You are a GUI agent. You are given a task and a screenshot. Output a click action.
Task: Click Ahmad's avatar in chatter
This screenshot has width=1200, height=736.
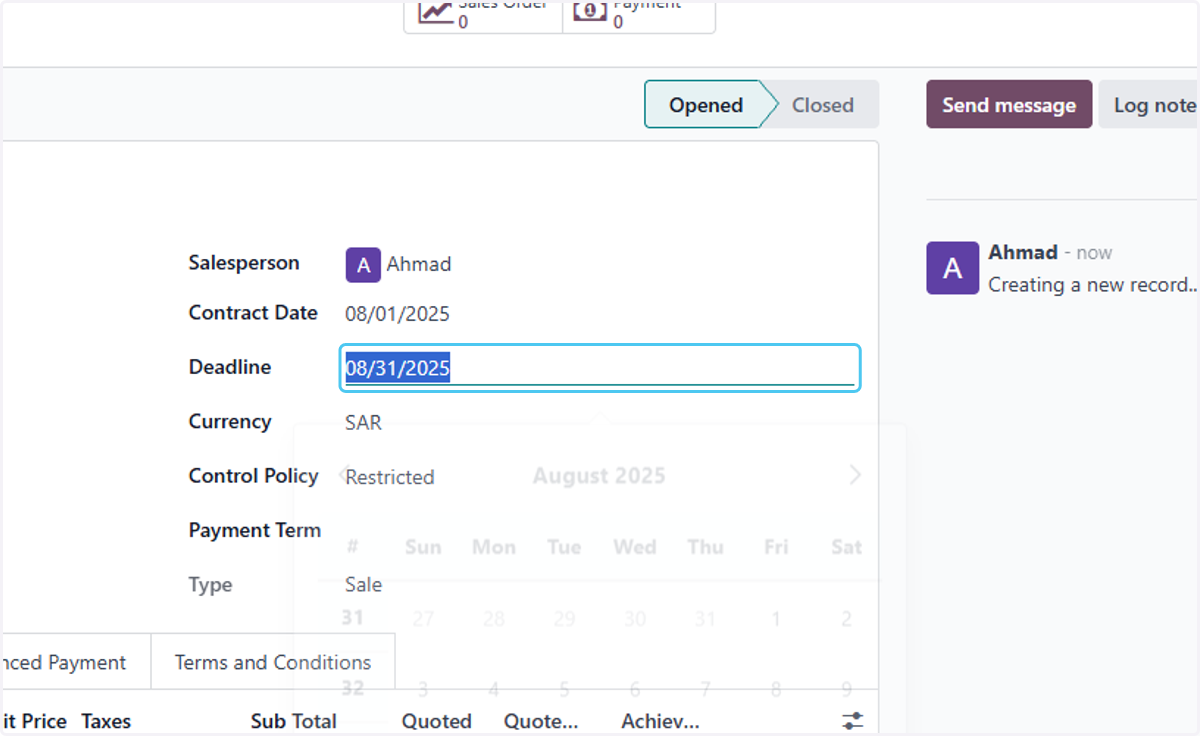click(x=953, y=268)
